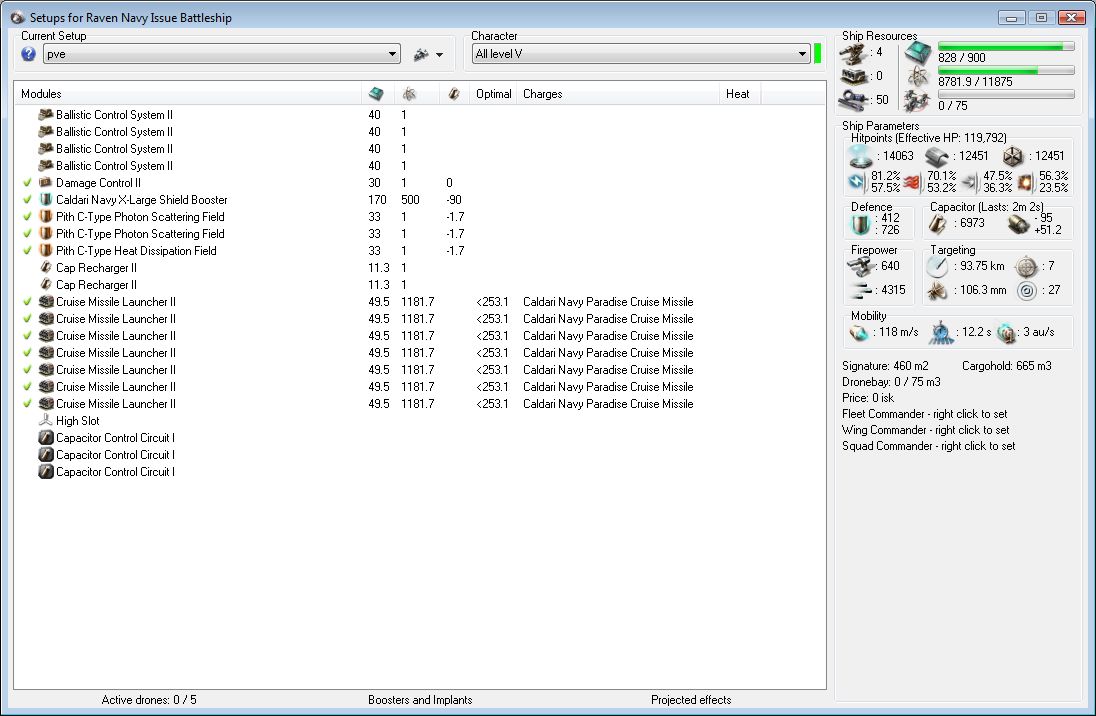1096x716 pixels.
Task: Open the Active drones: 0 / 5 panel
Action: pyautogui.click(x=149, y=700)
